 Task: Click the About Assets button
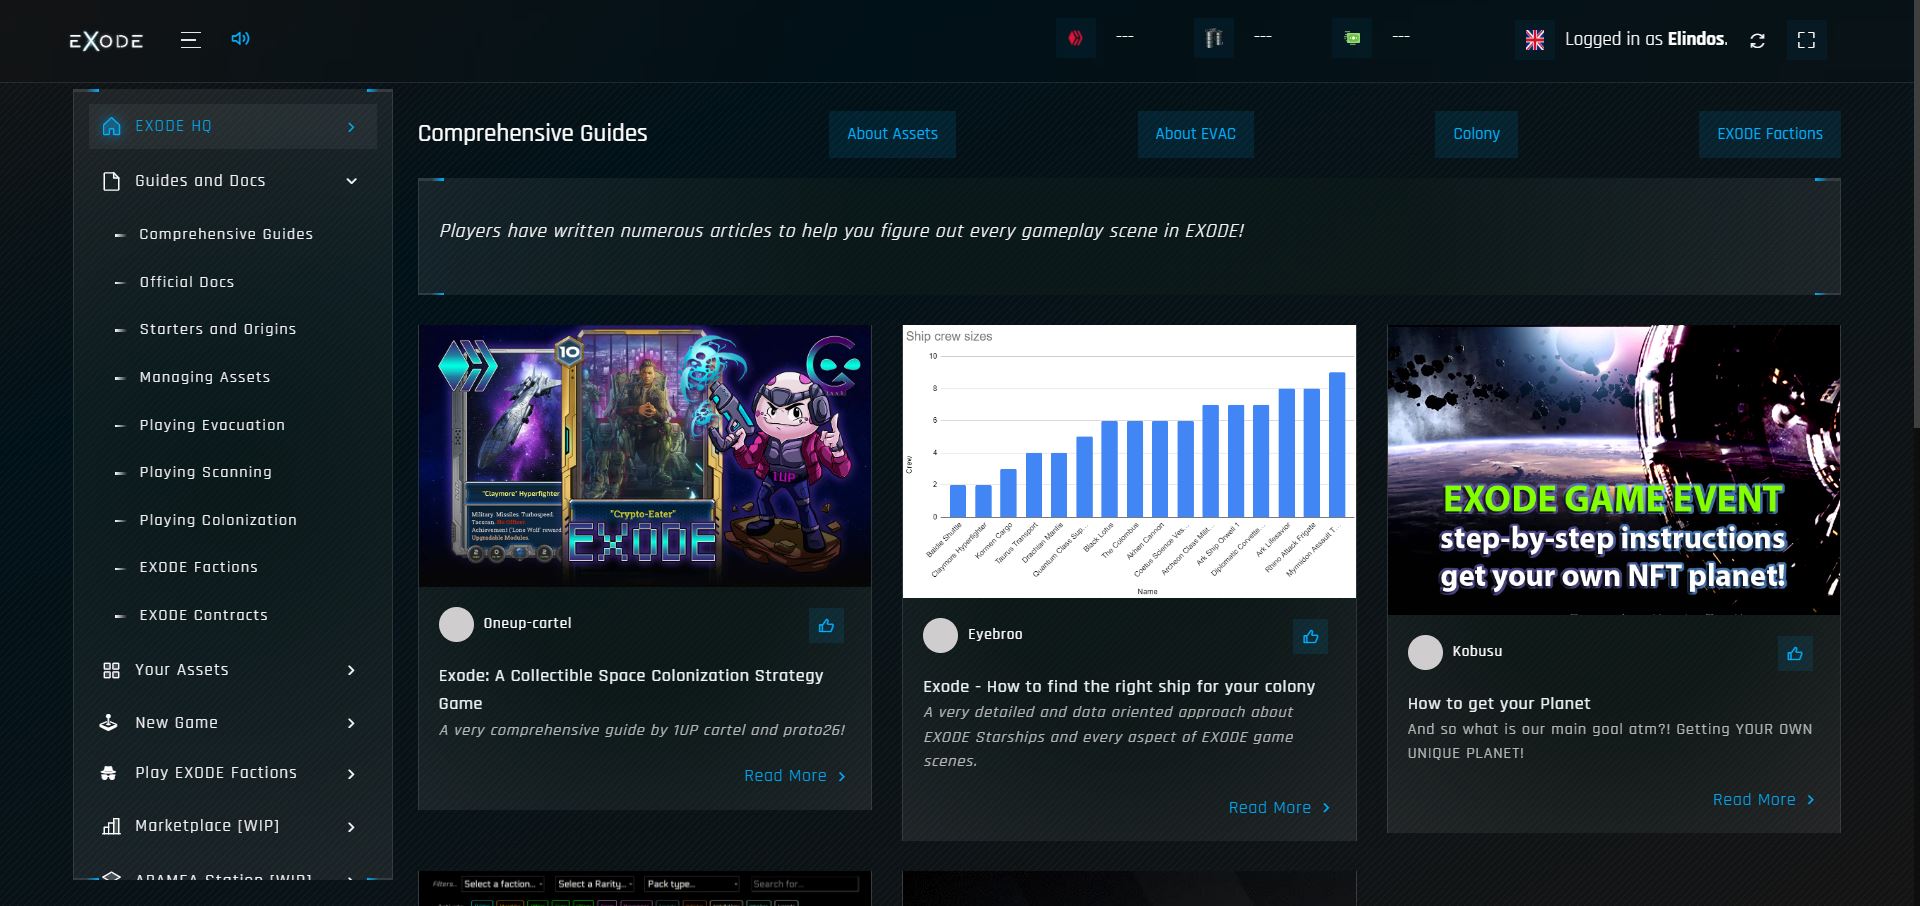[x=892, y=134]
